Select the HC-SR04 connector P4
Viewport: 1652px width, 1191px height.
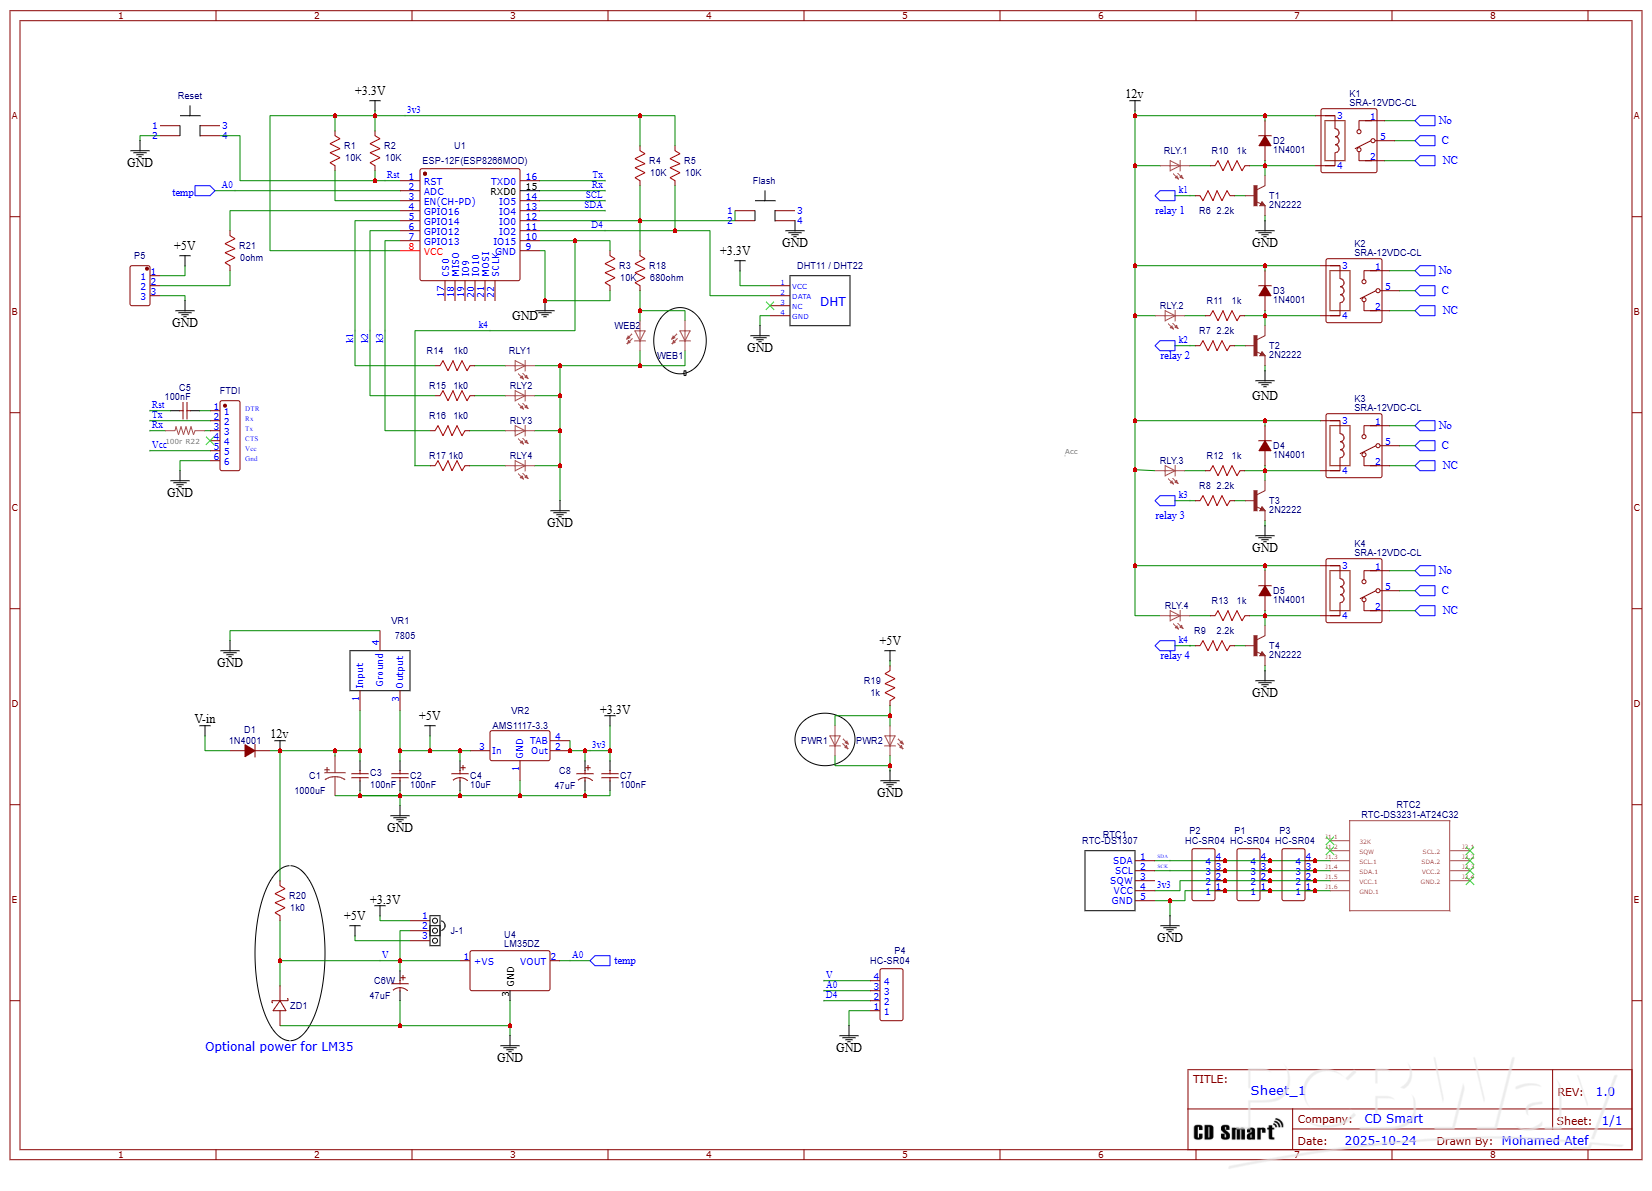click(x=890, y=992)
